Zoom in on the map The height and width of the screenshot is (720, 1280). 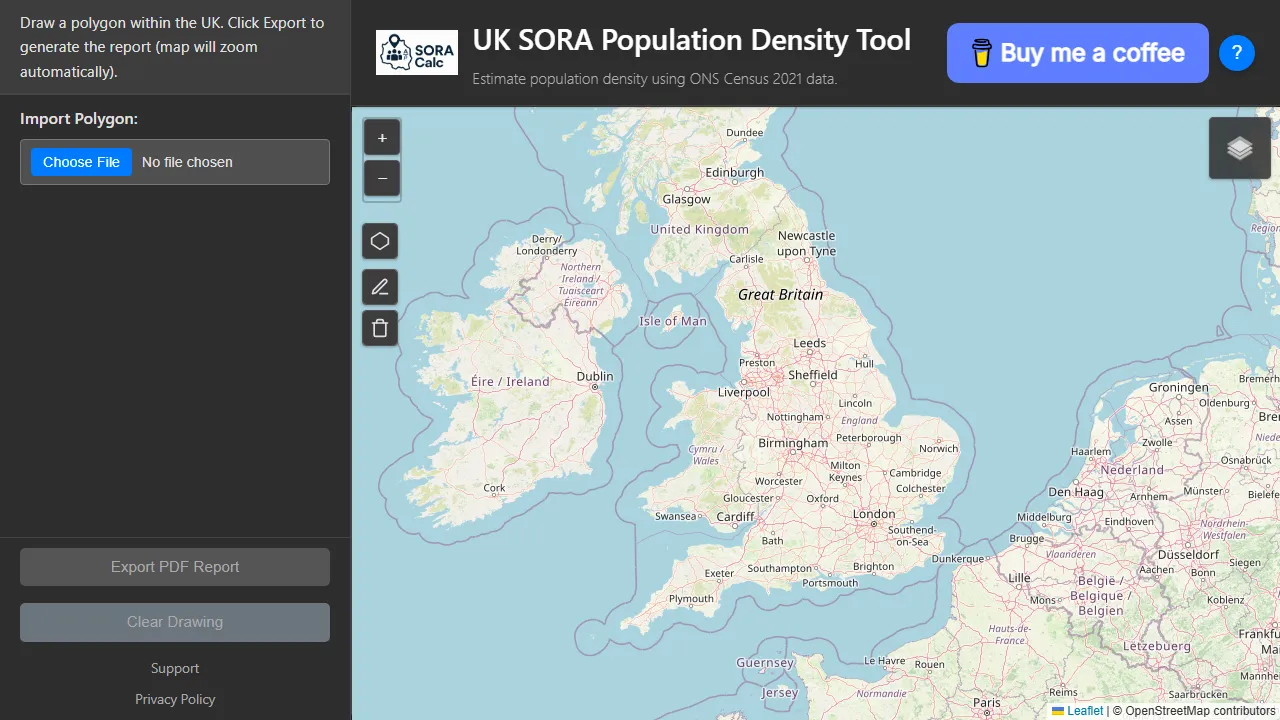tap(382, 137)
